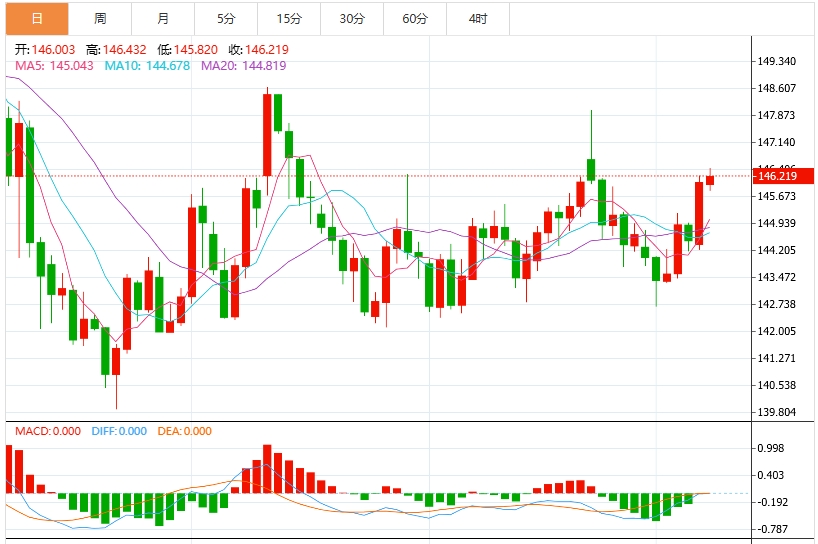Click the high price value 146.432
The image size is (818, 544).
(x=125, y=50)
